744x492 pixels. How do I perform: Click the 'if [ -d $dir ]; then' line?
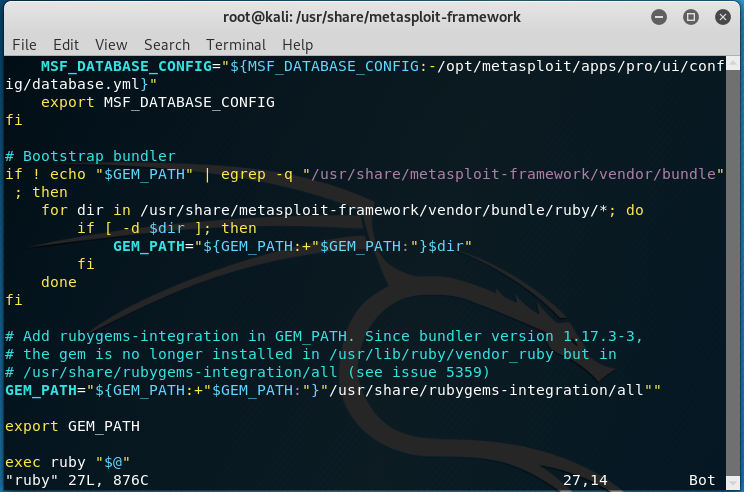tap(167, 228)
